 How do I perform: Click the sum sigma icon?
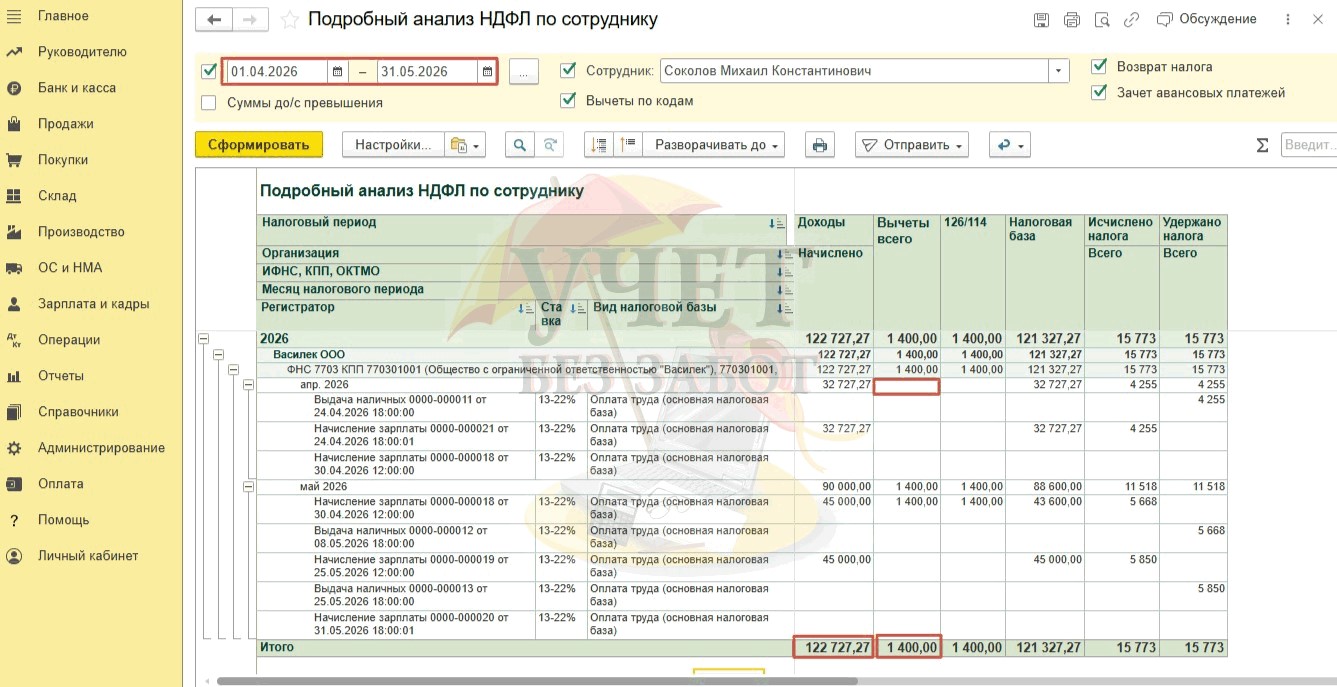[x=1262, y=146]
